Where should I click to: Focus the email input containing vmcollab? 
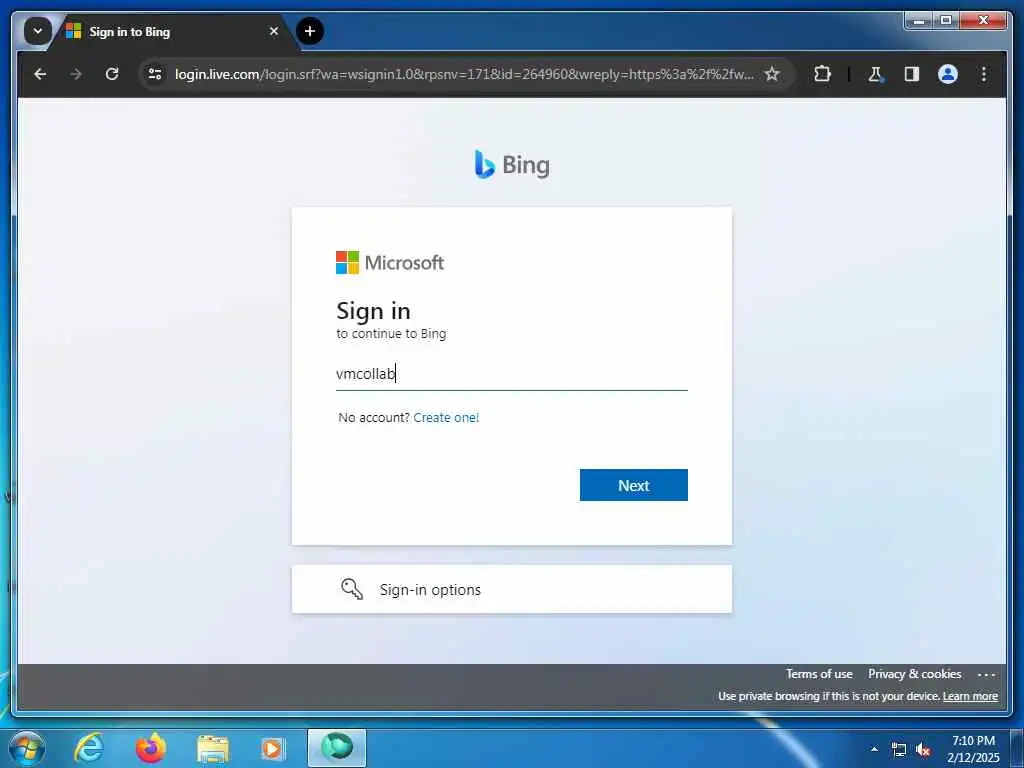511,374
